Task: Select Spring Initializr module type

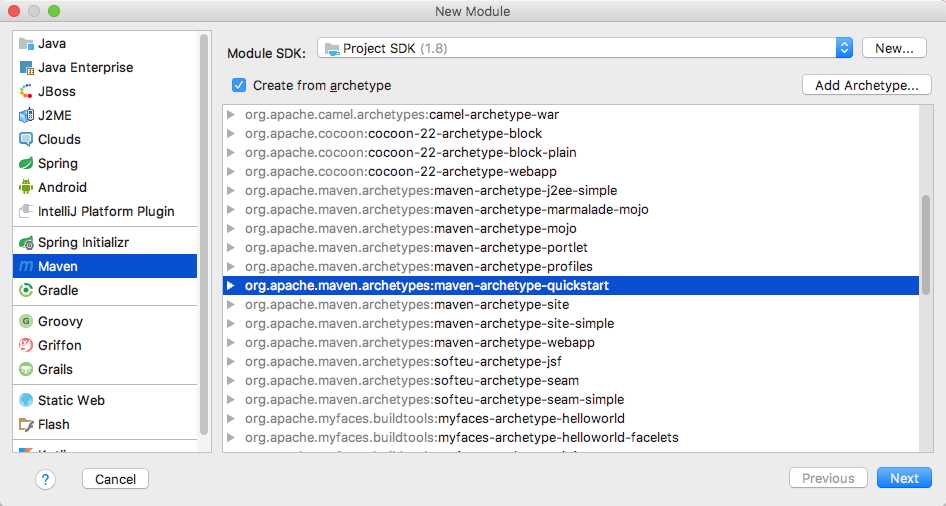Action: click(105, 242)
